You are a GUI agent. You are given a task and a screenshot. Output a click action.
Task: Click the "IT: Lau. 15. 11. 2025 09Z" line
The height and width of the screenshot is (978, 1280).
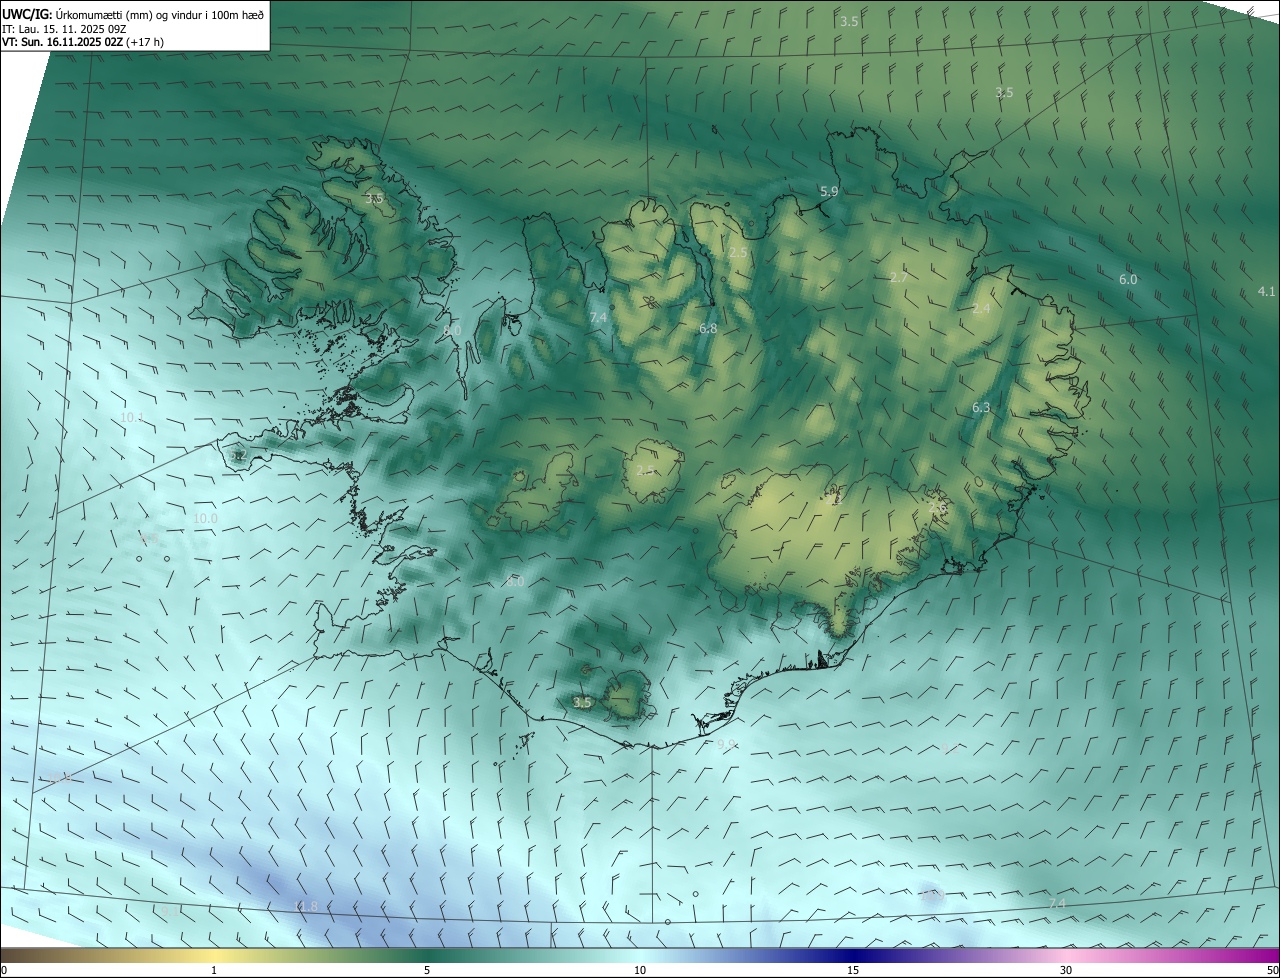pos(64,28)
